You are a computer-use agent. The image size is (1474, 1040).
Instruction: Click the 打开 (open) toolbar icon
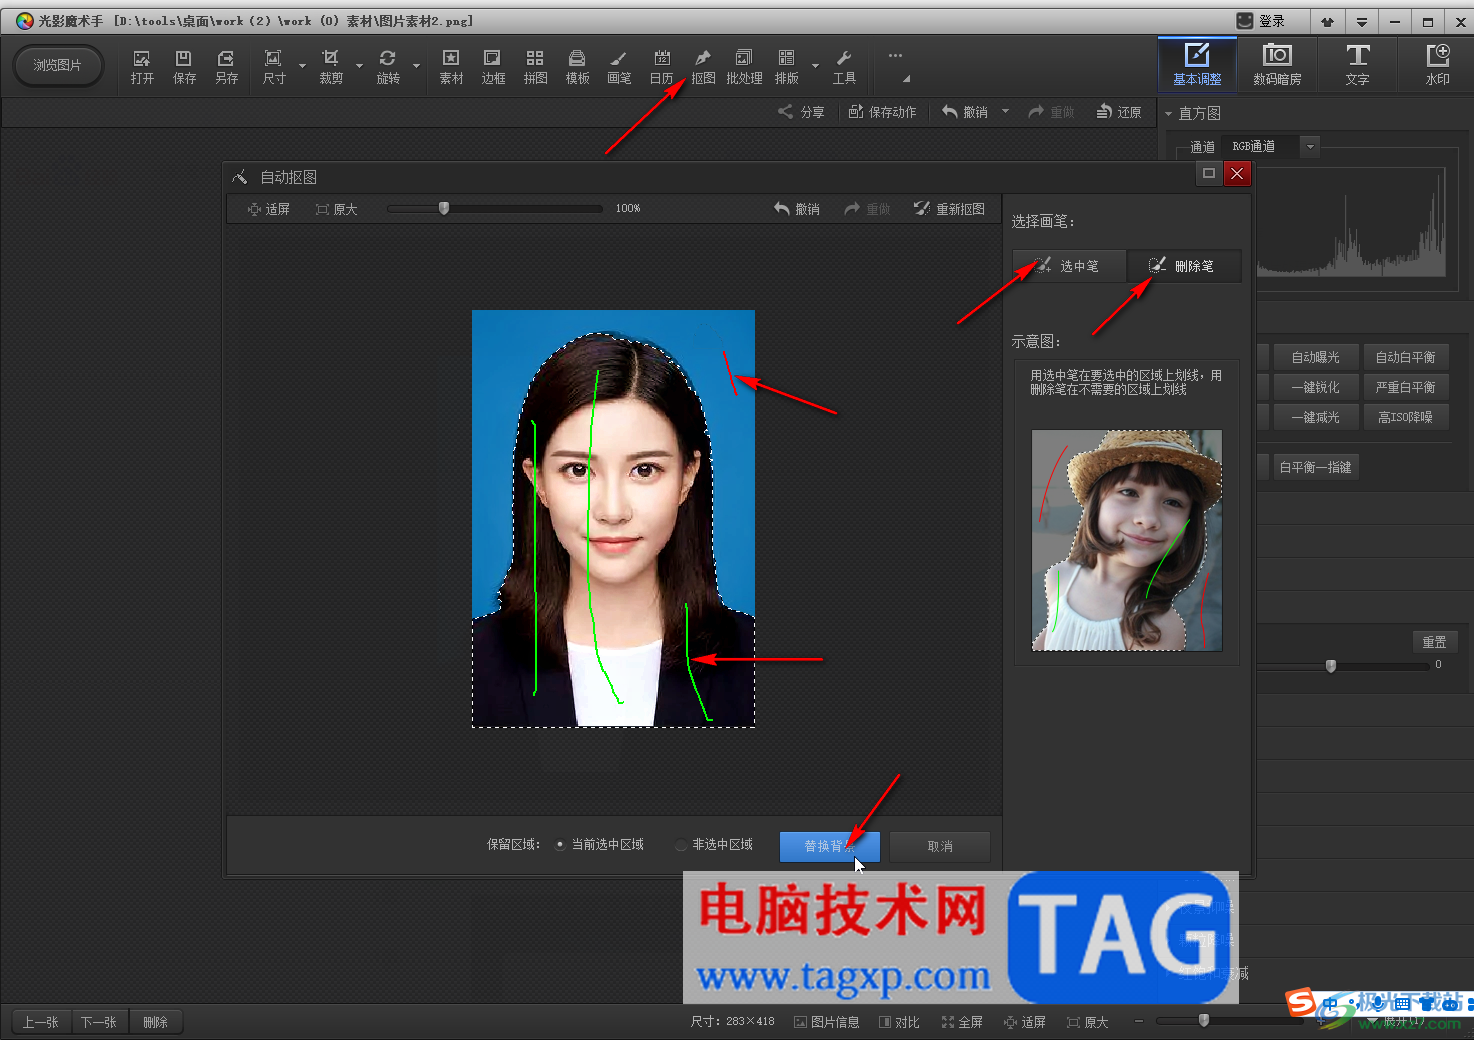point(142,66)
